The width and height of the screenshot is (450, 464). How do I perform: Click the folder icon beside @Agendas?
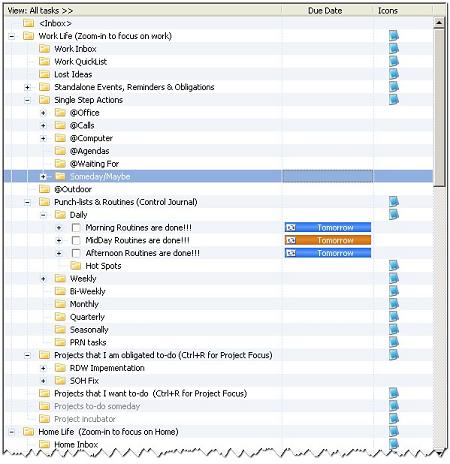pyautogui.click(x=60, y=151)
